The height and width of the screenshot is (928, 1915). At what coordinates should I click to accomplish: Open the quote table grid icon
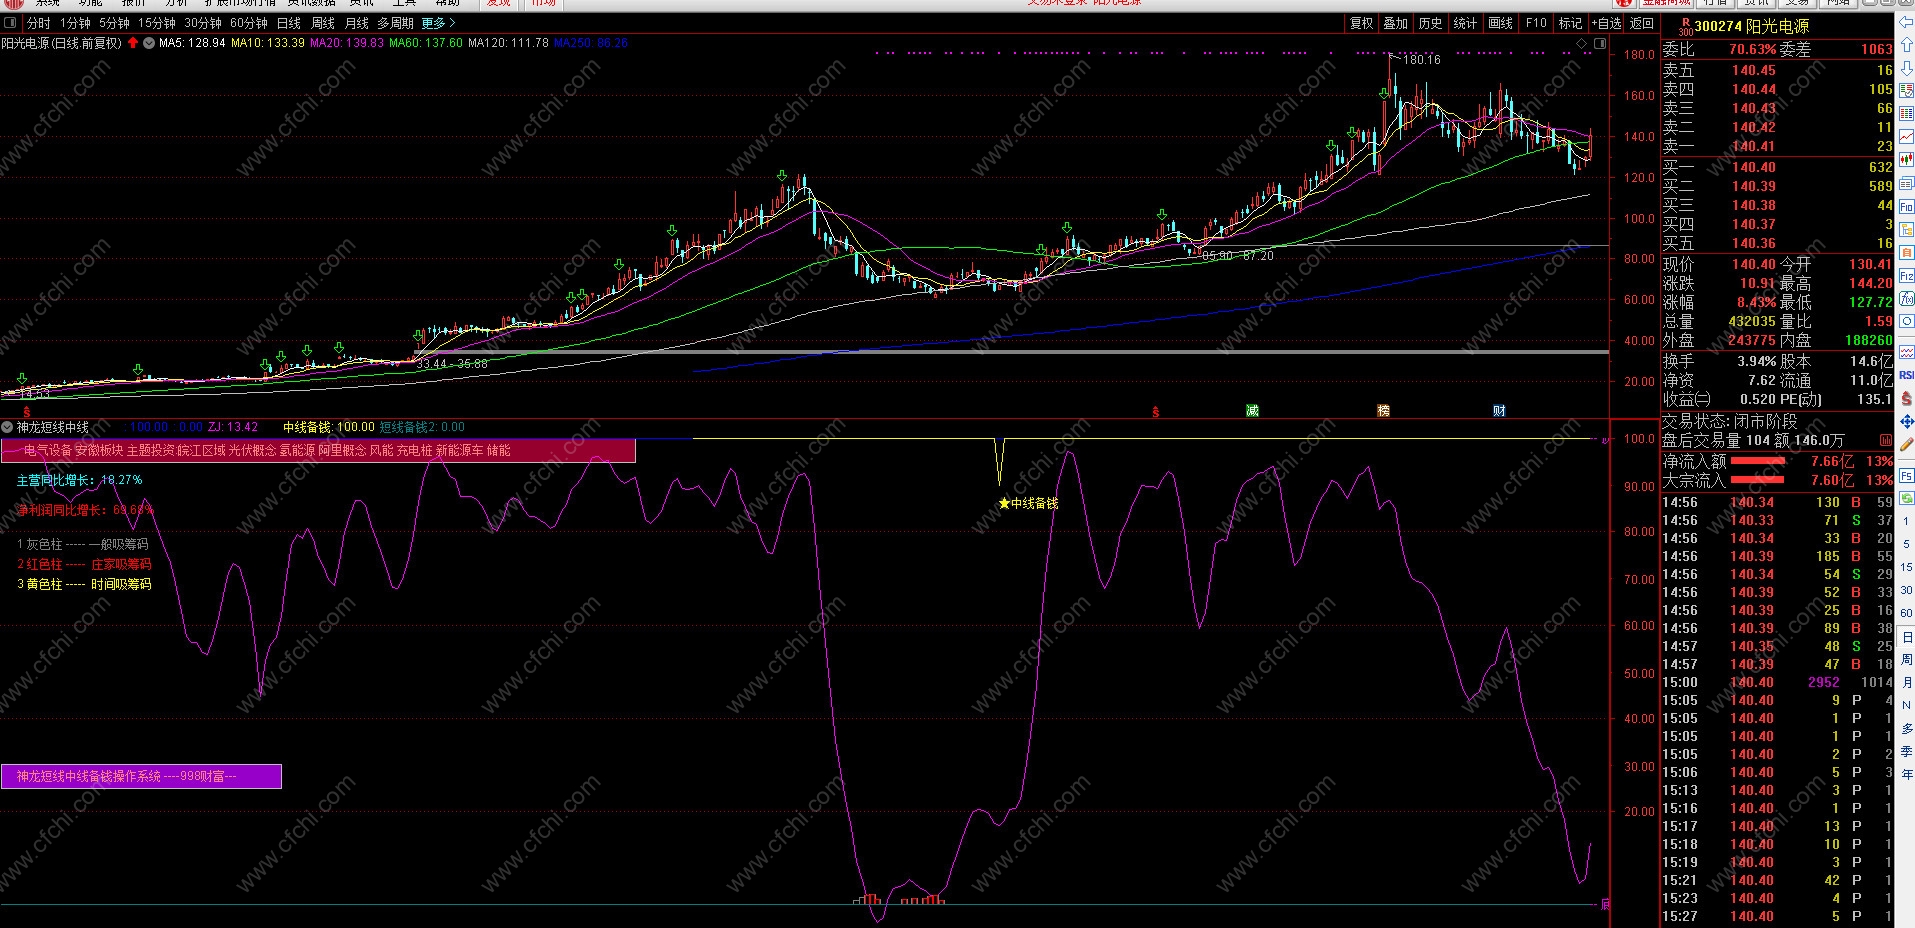coord(1906,114)
